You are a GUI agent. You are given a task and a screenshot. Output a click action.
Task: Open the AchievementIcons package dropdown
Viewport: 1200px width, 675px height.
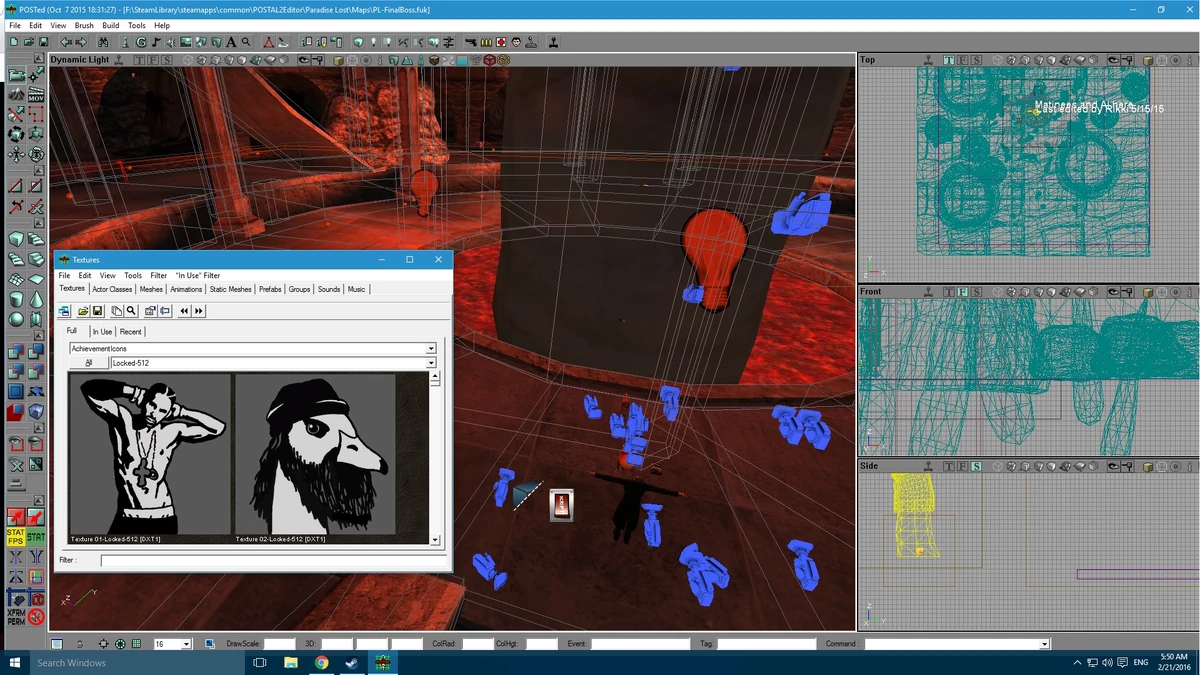click(430, 348)
